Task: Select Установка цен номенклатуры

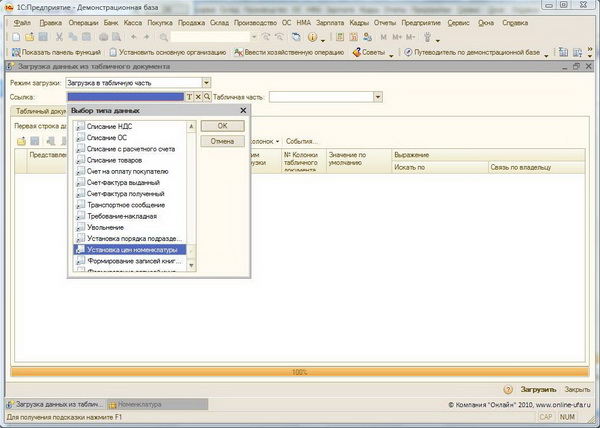Action: [130, 250]
